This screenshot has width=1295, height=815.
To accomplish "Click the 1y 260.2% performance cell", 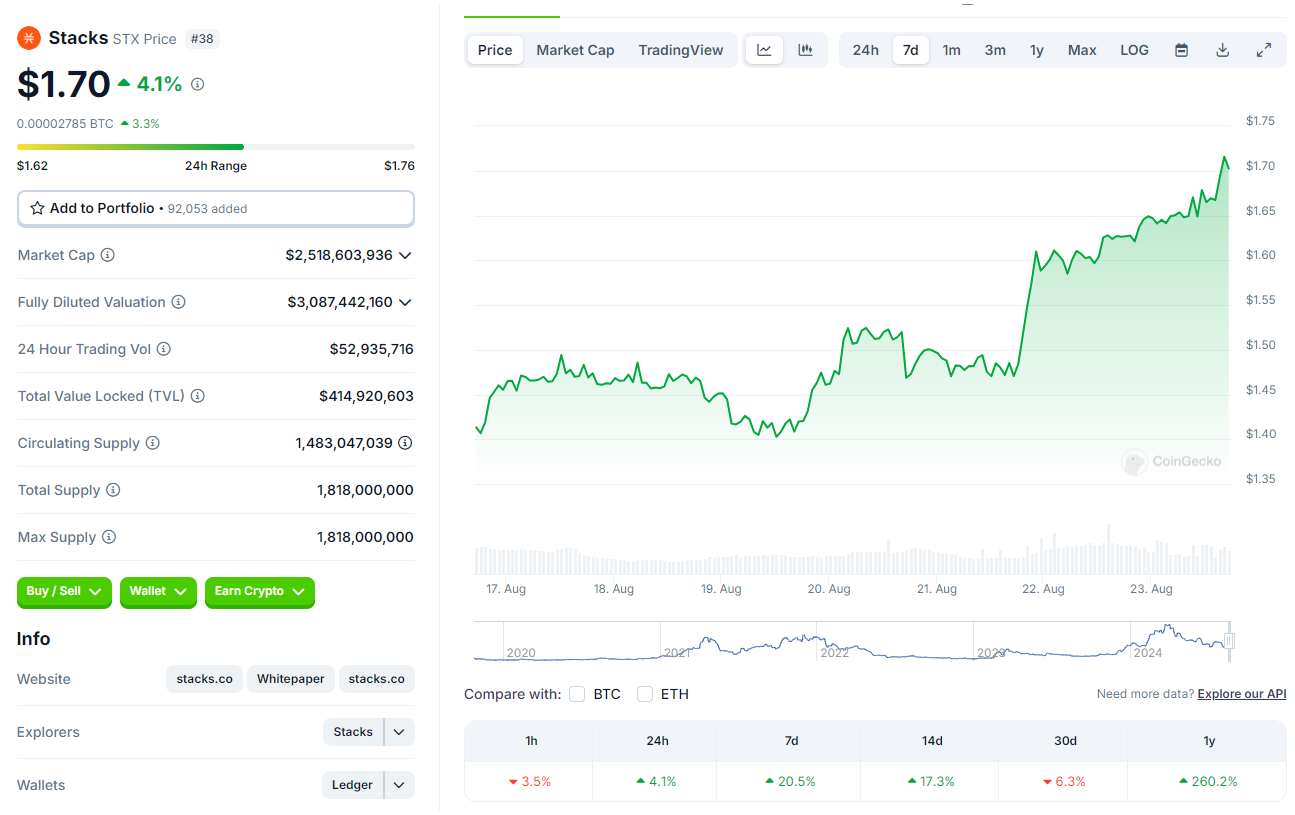I will [x=1209, y=781].
